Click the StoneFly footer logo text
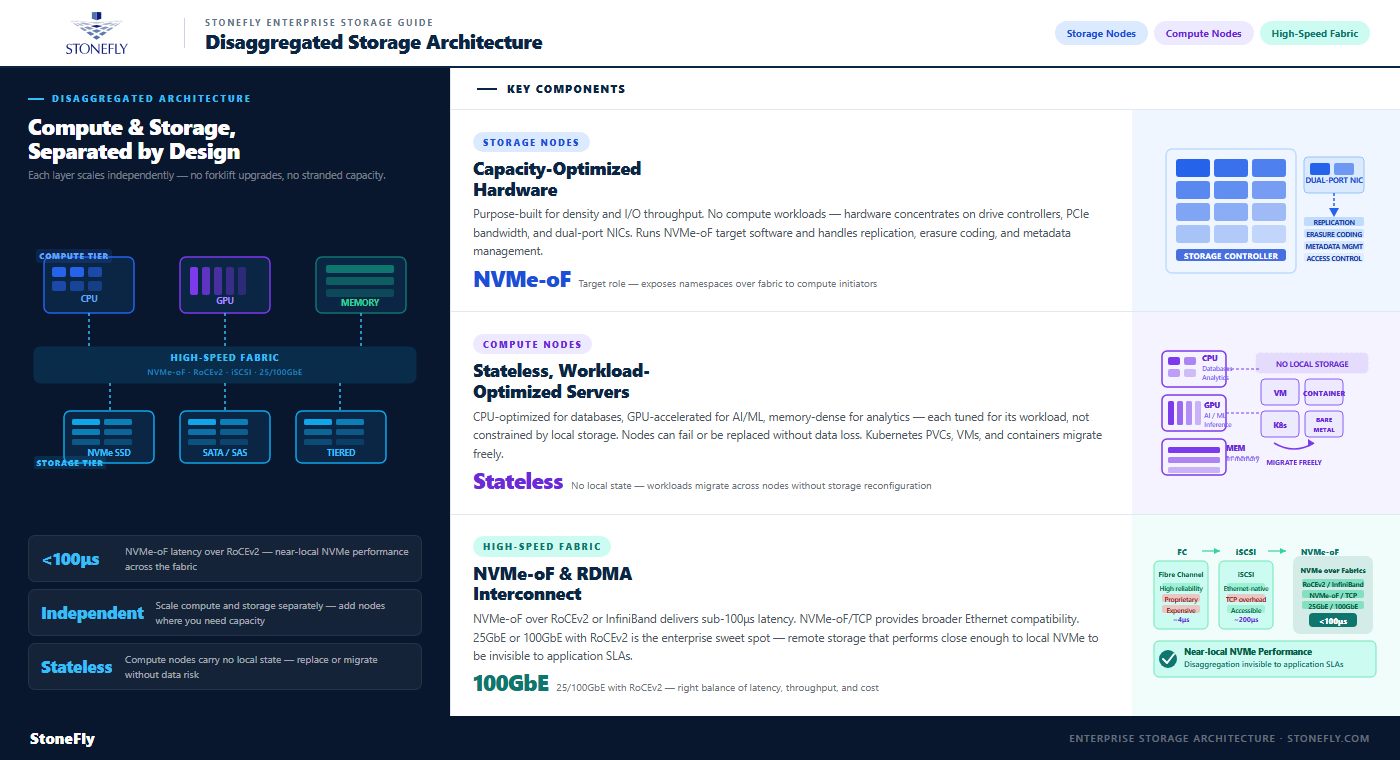The height and width of the screenshot is (760, 1400). point(62,739)
